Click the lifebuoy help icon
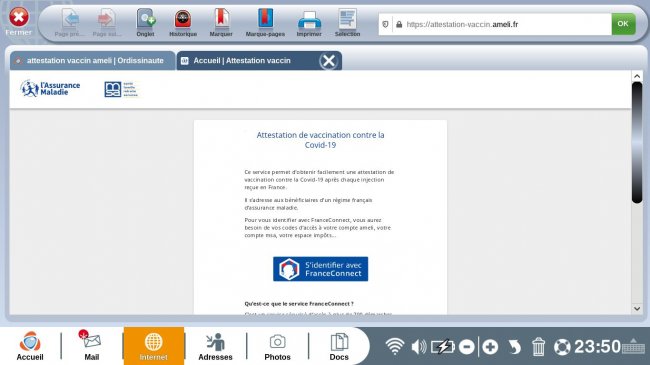 pos(562,347)
